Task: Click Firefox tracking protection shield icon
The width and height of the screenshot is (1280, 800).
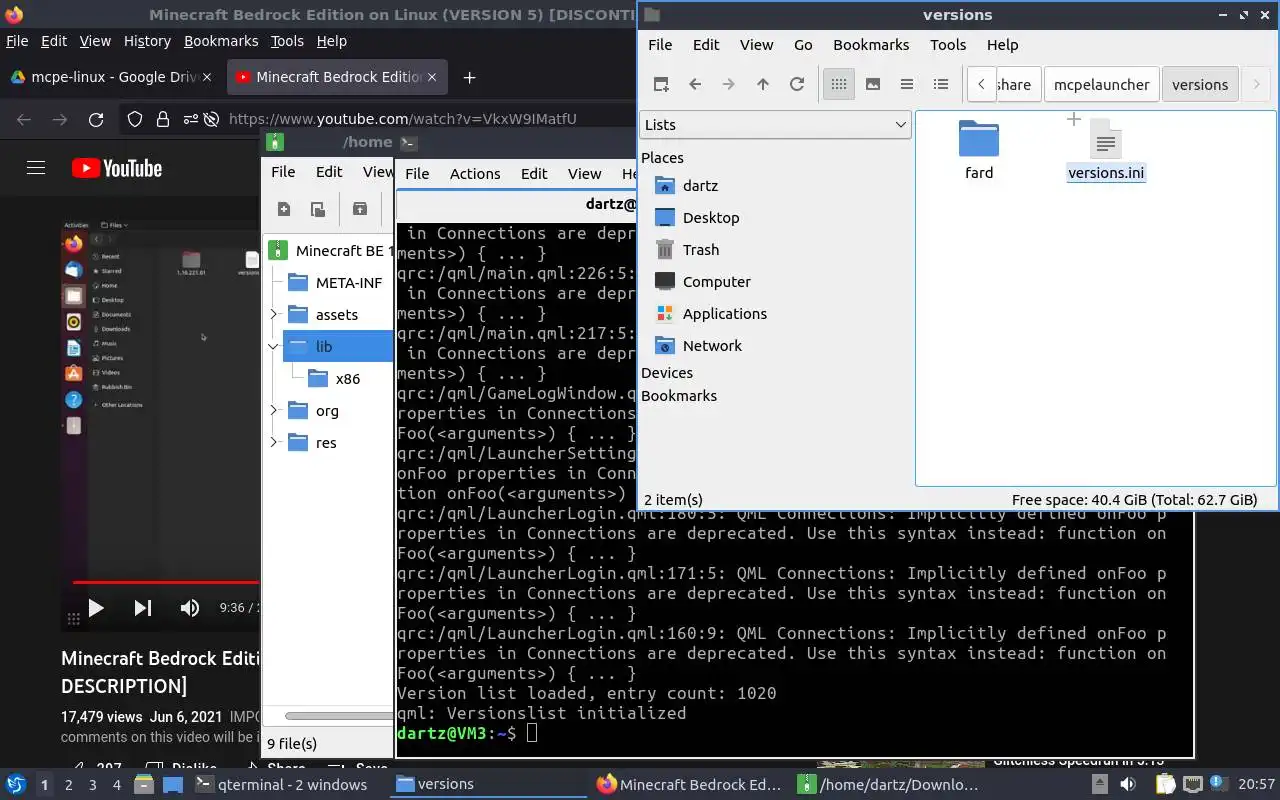Action: point(135,119)
